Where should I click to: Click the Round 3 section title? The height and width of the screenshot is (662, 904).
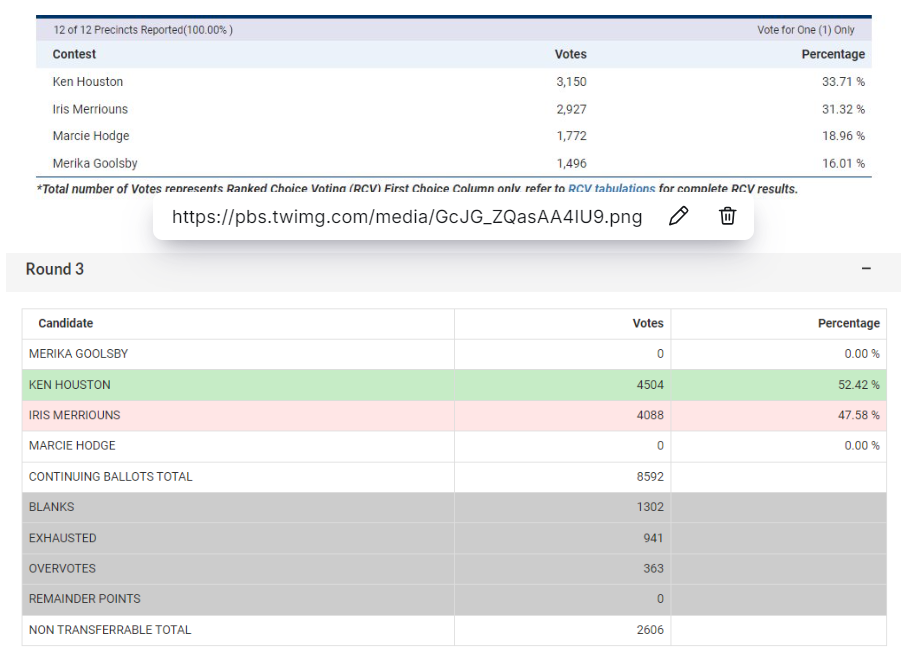pyautogui.click(x=55, y=269)
